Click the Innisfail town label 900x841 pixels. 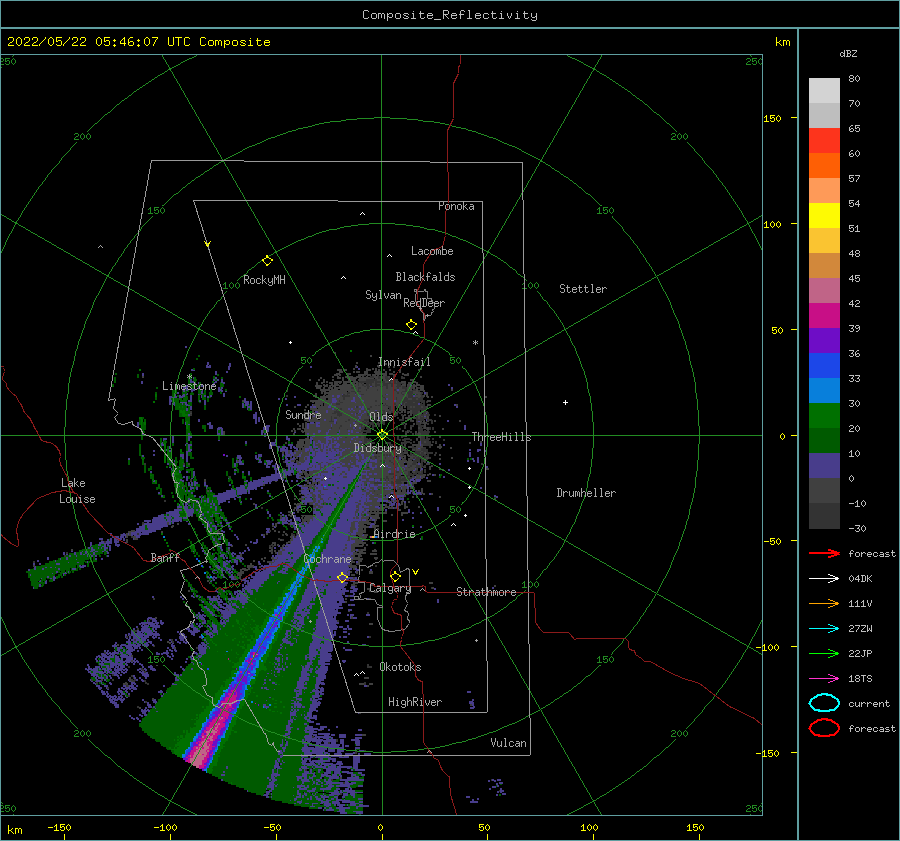point(404,362)
